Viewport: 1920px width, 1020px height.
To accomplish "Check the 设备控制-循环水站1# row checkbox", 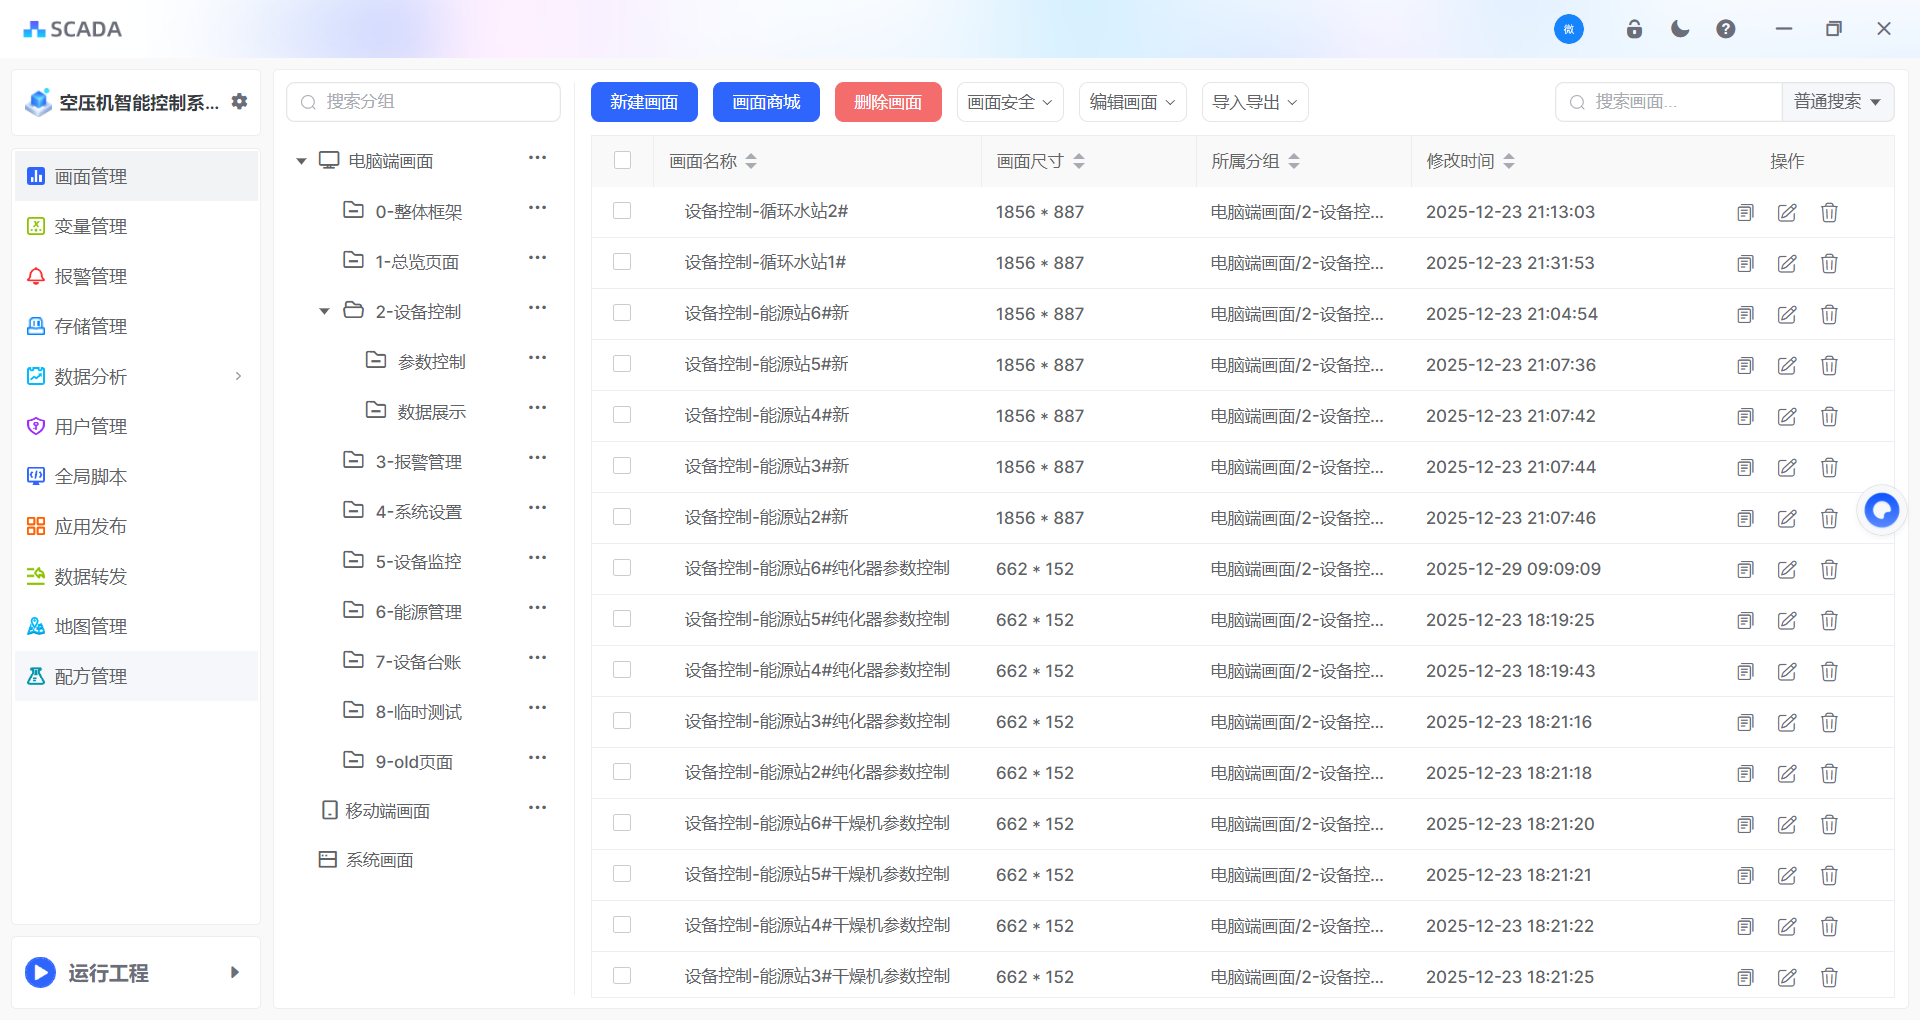I will coord(622,262).
